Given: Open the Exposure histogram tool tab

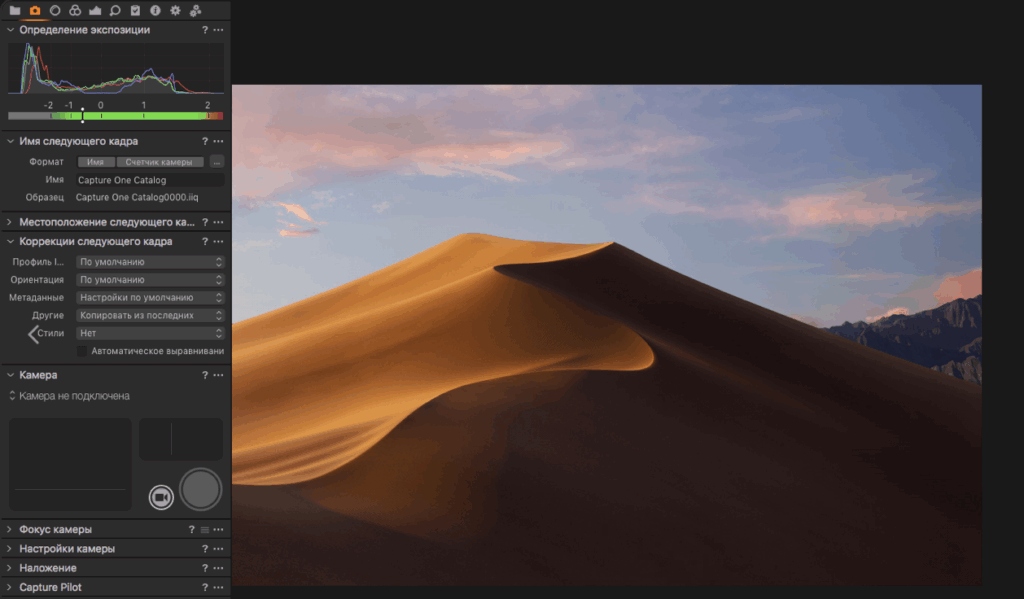Looking at the screenshot, I should [95, 10].
